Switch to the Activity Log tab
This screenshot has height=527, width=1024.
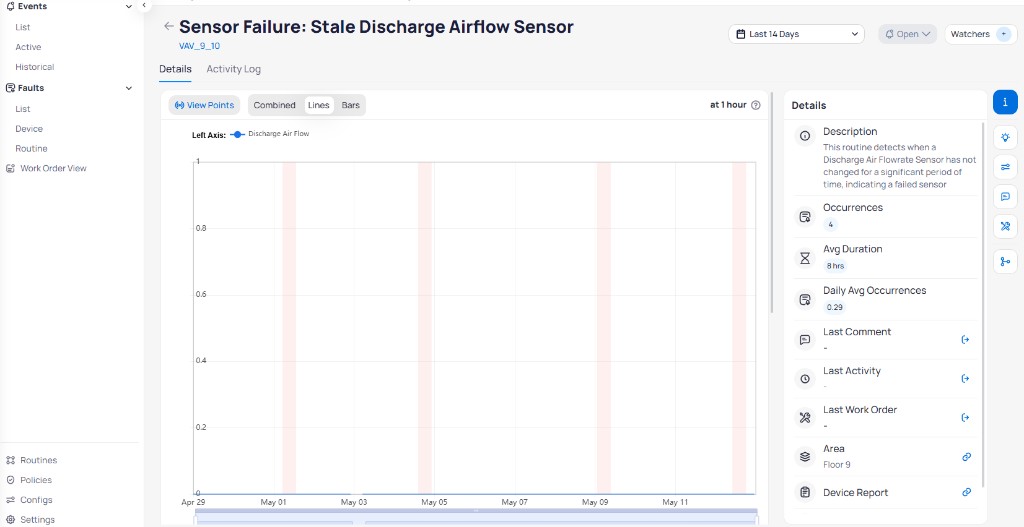233,69
